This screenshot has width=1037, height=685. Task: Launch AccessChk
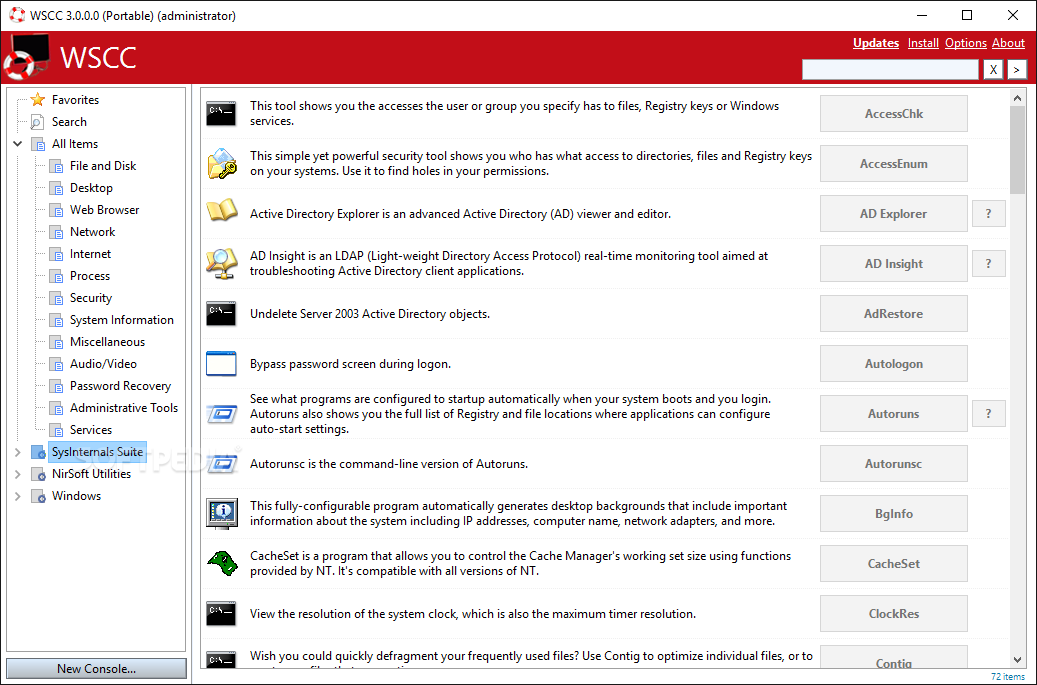tap(893, 114)
